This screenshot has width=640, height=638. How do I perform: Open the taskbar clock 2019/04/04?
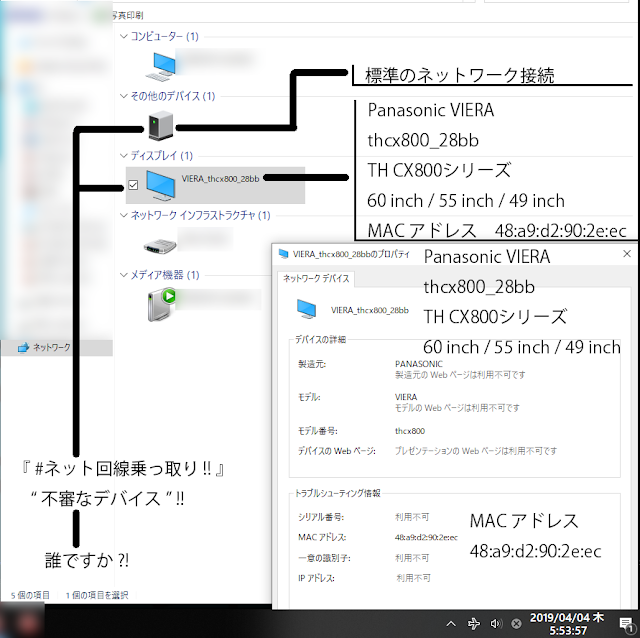[567, 624]
